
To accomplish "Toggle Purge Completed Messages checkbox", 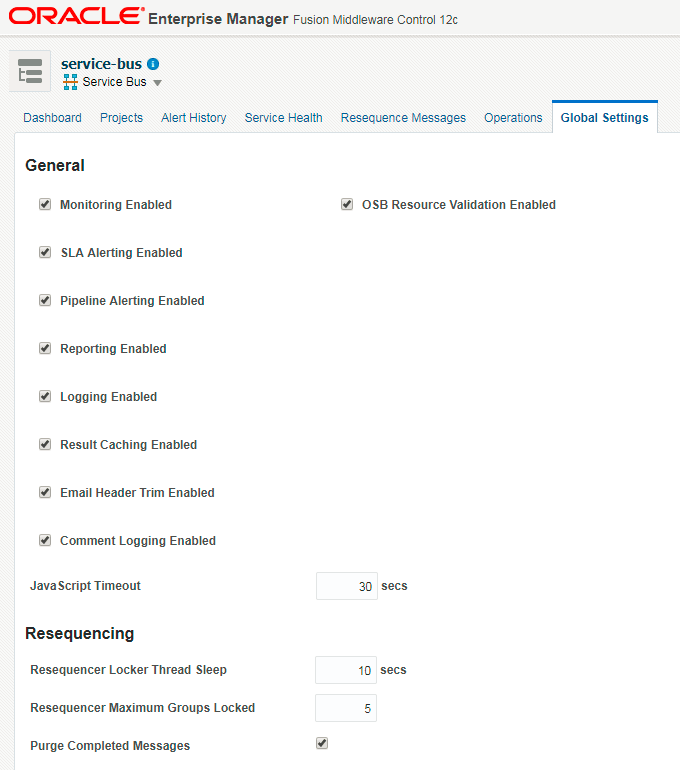I will pyautogui.click(x=322, y=743).
